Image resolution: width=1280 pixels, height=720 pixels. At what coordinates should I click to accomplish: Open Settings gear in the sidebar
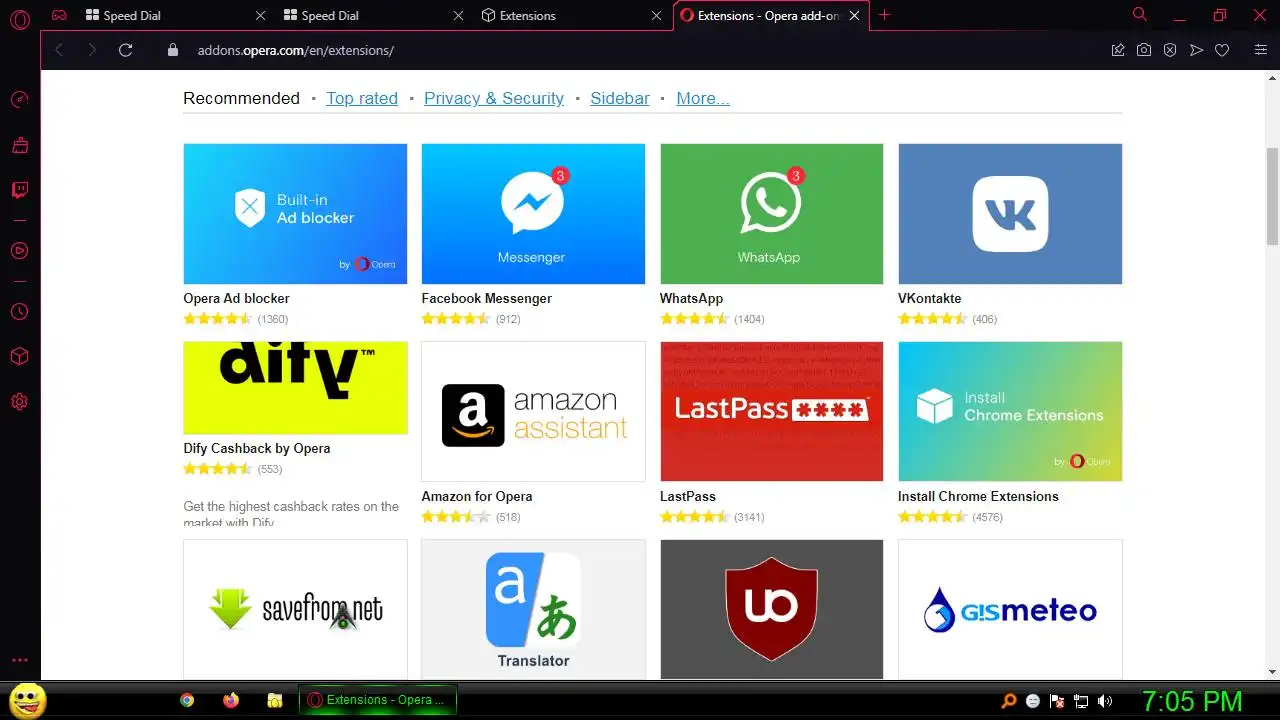point(19,402)
